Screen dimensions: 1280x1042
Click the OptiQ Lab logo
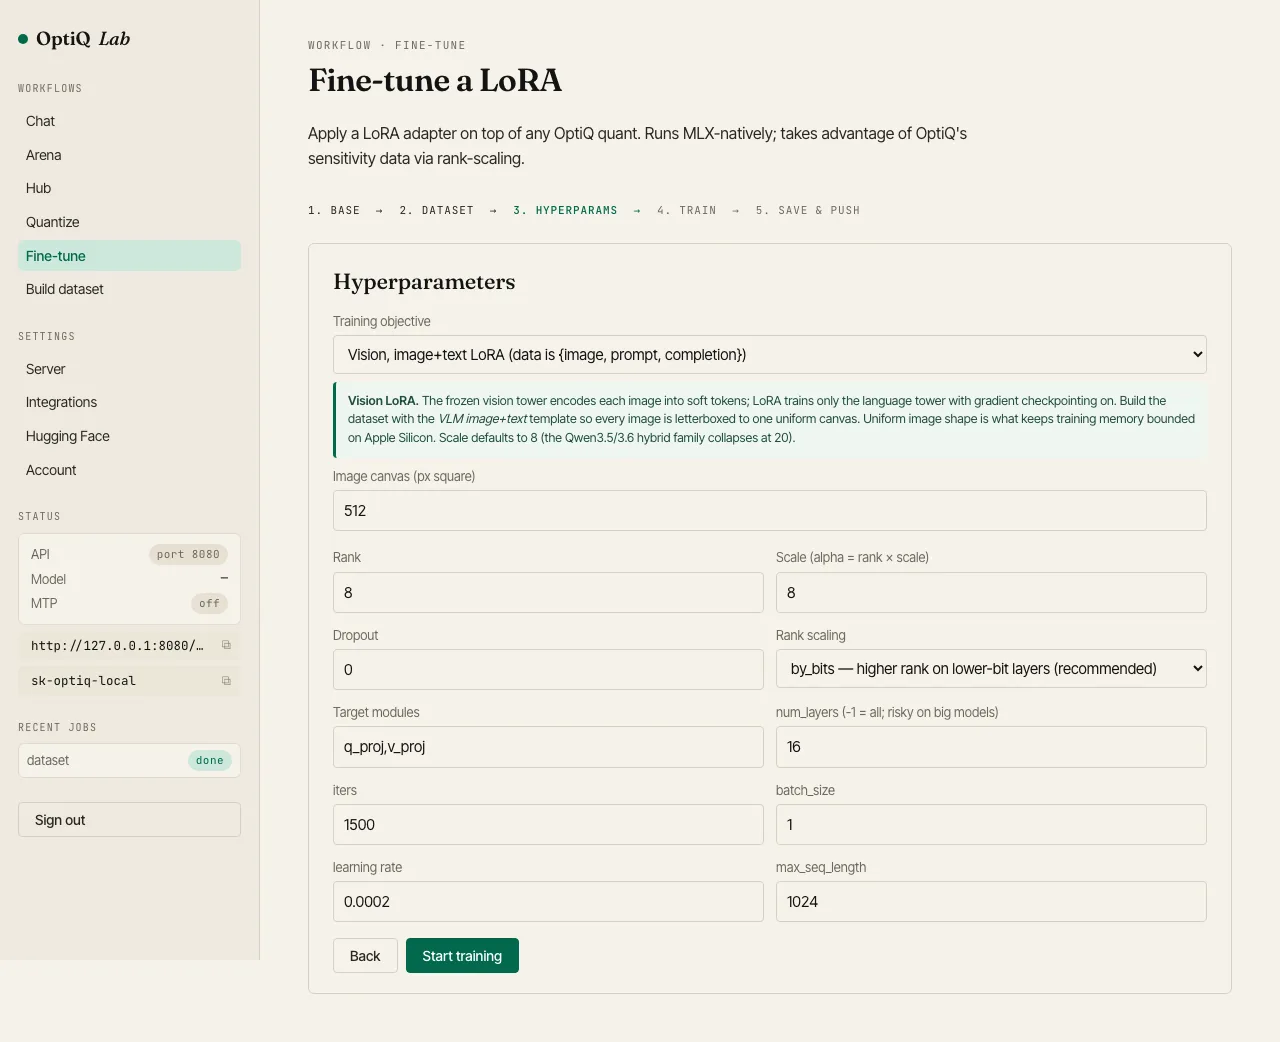click(74, 39)
